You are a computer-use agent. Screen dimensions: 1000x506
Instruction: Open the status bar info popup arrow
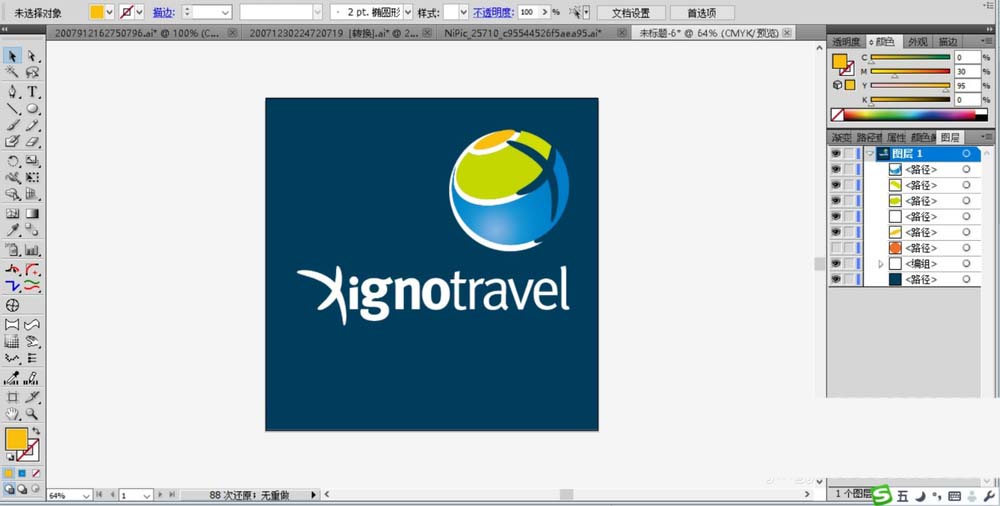[313, 495]
